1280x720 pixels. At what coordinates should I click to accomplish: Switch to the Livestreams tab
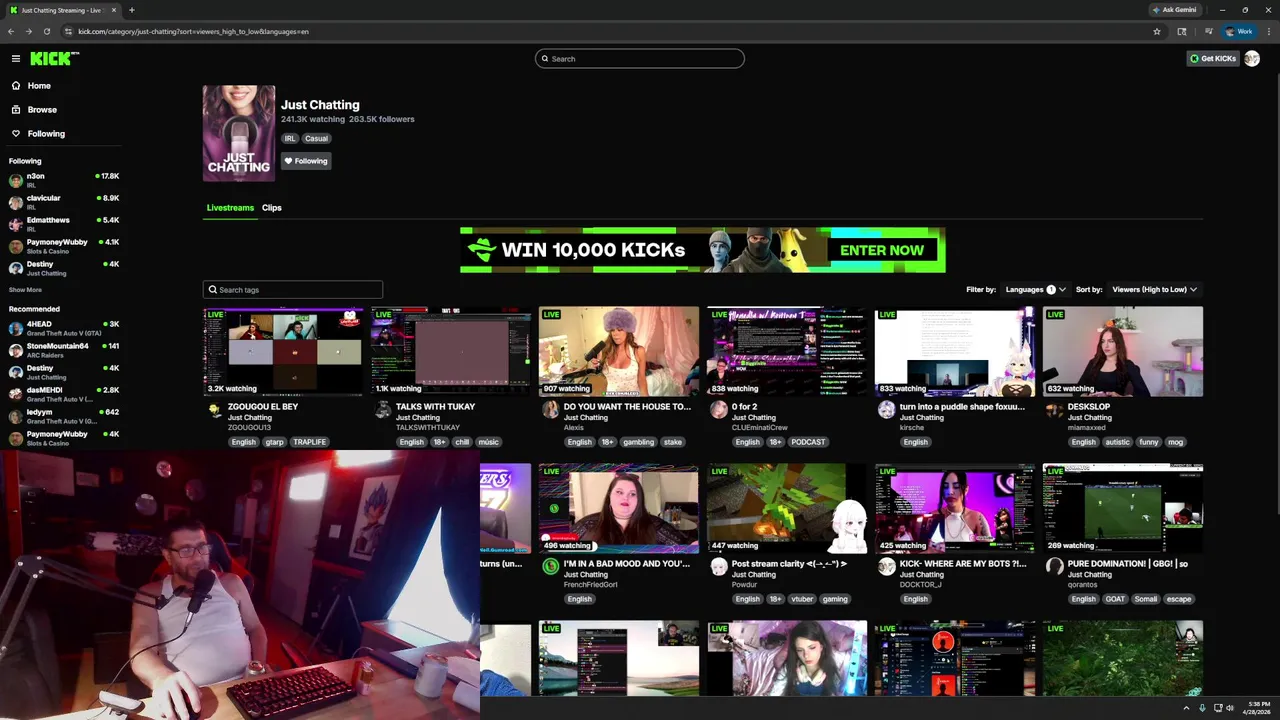click(x=230, y=208)
